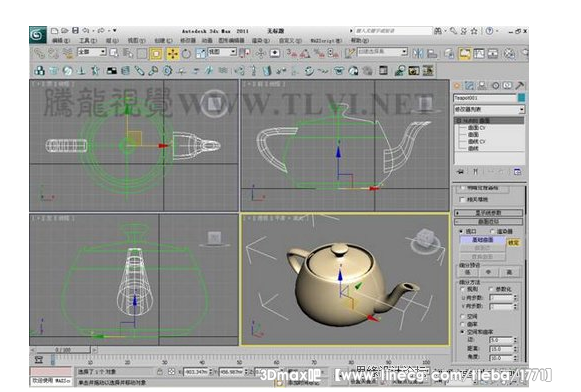The image size is (581, 392).
Task: Open Select by Name dialog
Action: coord(128,53)
